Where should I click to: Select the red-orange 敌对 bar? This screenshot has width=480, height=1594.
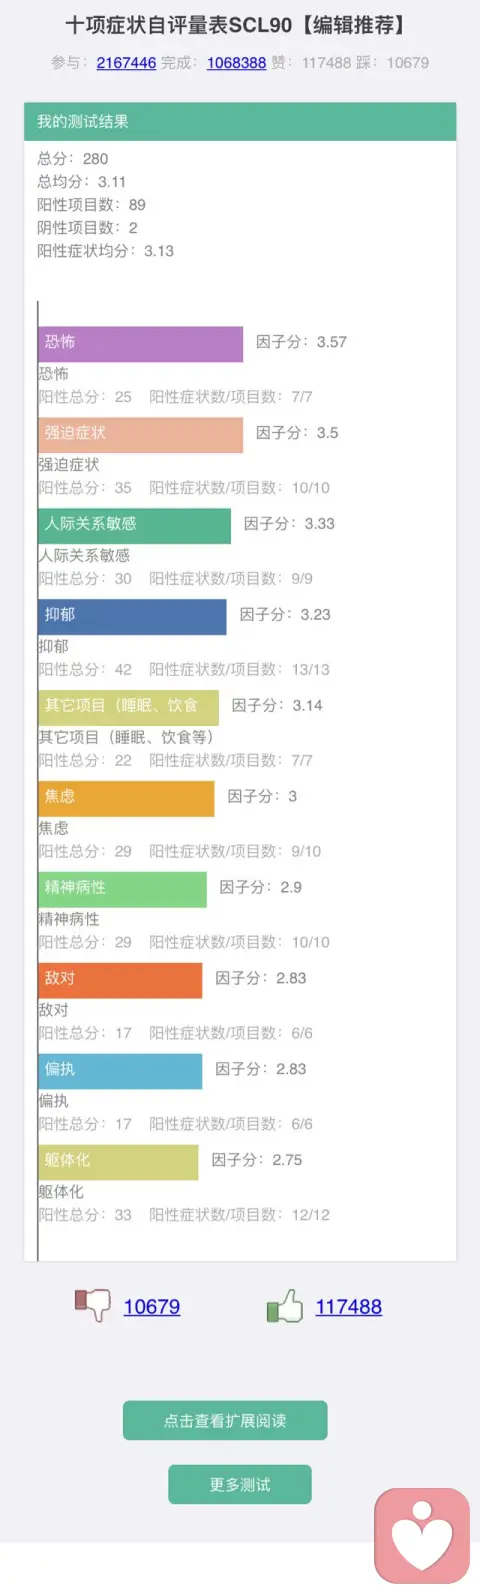121,980
